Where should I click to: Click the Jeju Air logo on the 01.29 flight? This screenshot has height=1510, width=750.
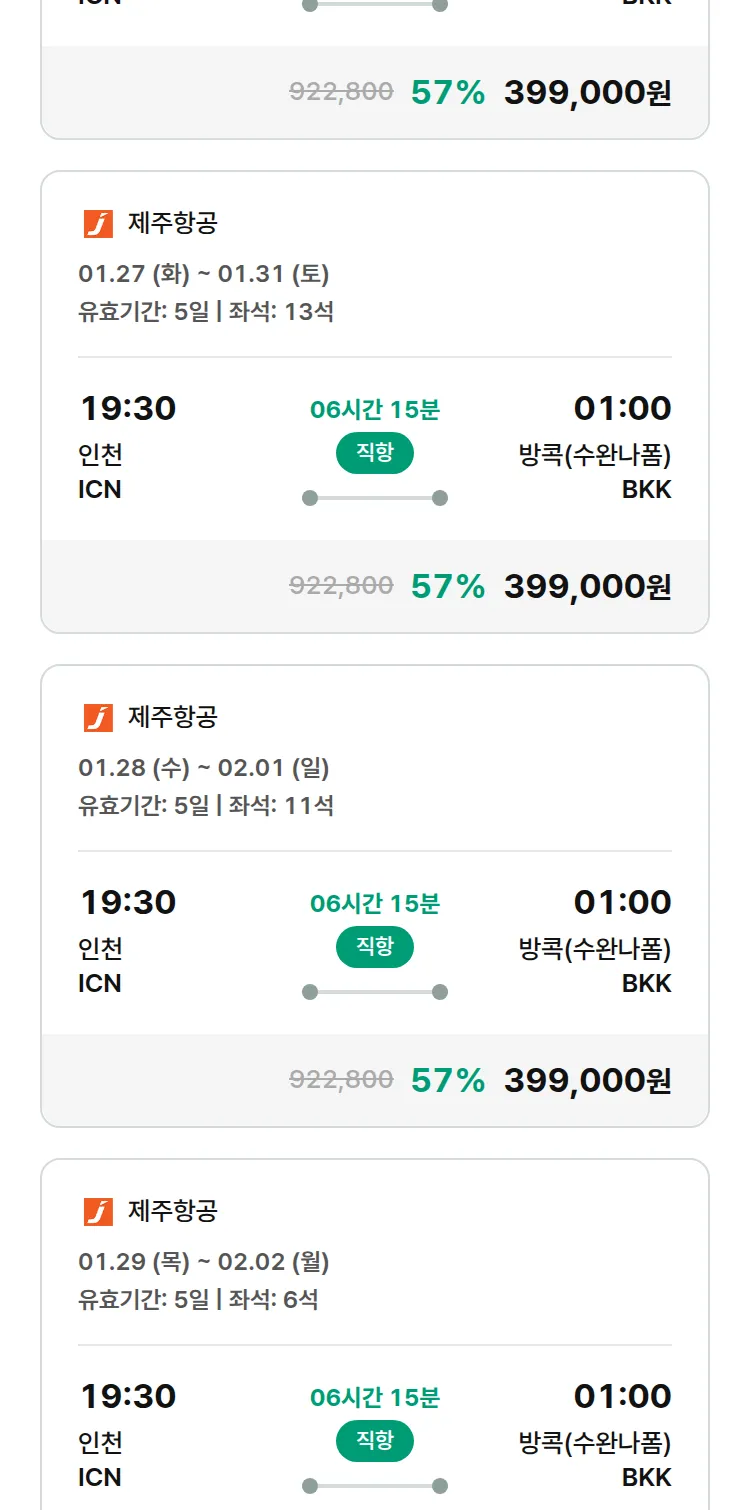tap(98, 1211)
